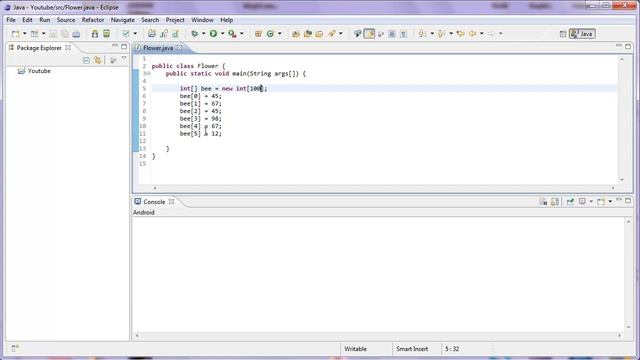This screenshot has height=360, width=640.
Task: Toggle Block Selection Mode icon
Action: click(392, 34)
